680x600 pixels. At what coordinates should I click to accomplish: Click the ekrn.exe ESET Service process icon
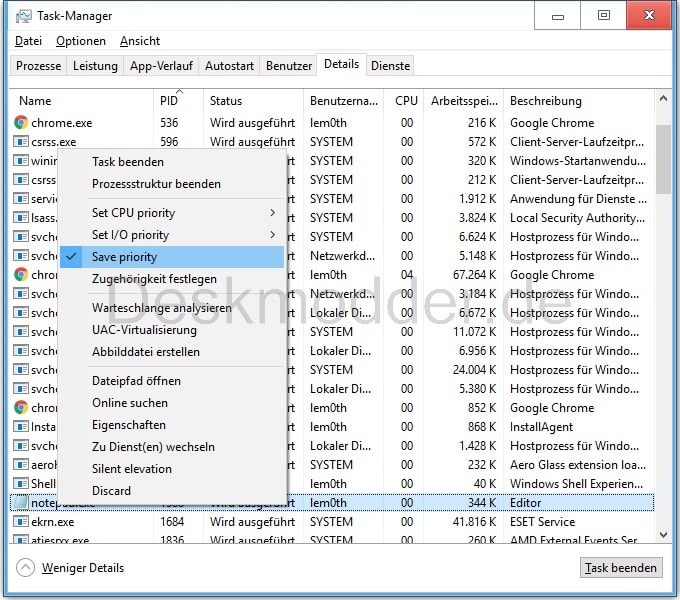point(21,522)
